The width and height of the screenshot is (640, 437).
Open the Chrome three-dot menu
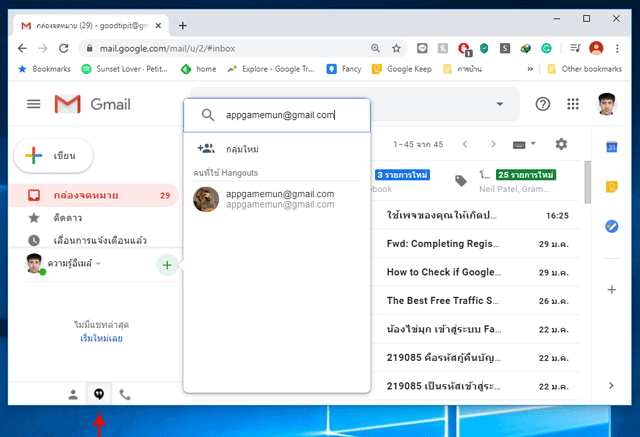pos(617,49)
